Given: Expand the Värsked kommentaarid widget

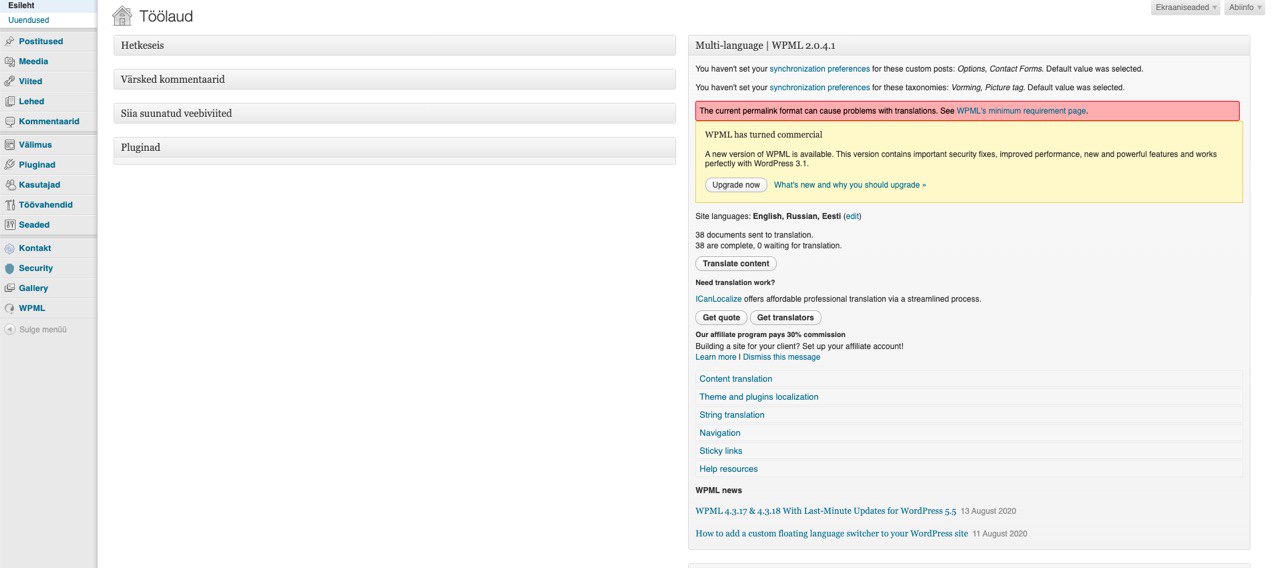Looking at the screenshot, I should [x=395, y=79].
